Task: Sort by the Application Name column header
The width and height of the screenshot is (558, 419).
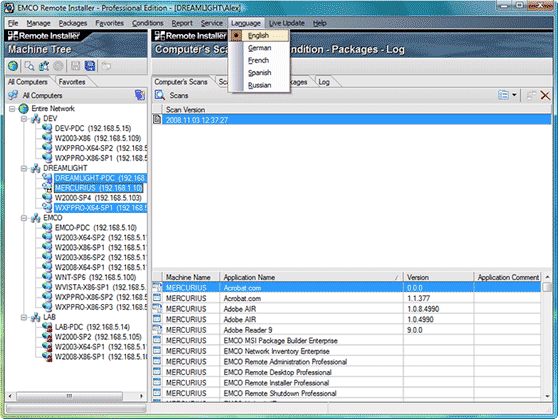Action: tap(311, 277)
